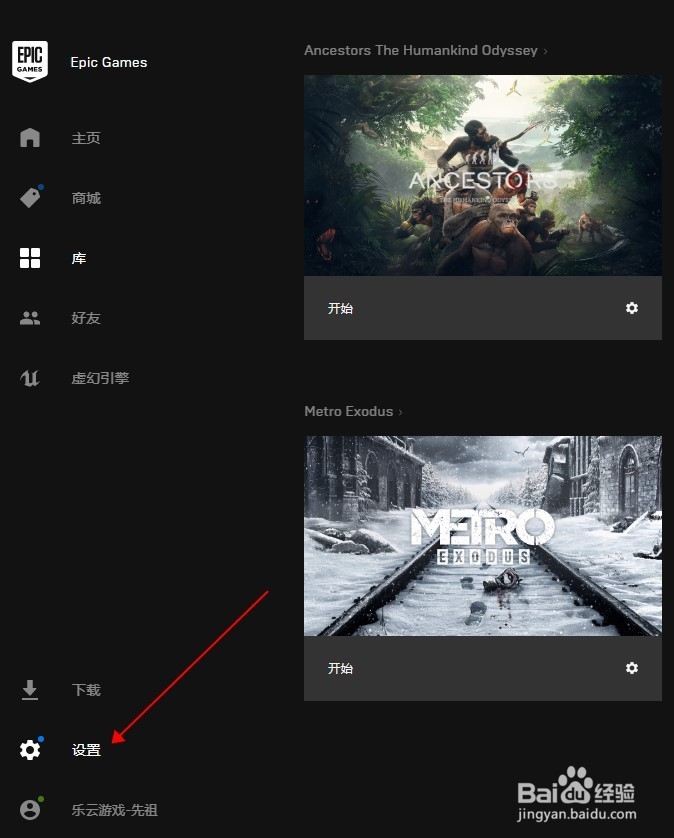This screenshot has height=838, width=674.
Task: Select 库 menu item
Action: tap(79, 258)
